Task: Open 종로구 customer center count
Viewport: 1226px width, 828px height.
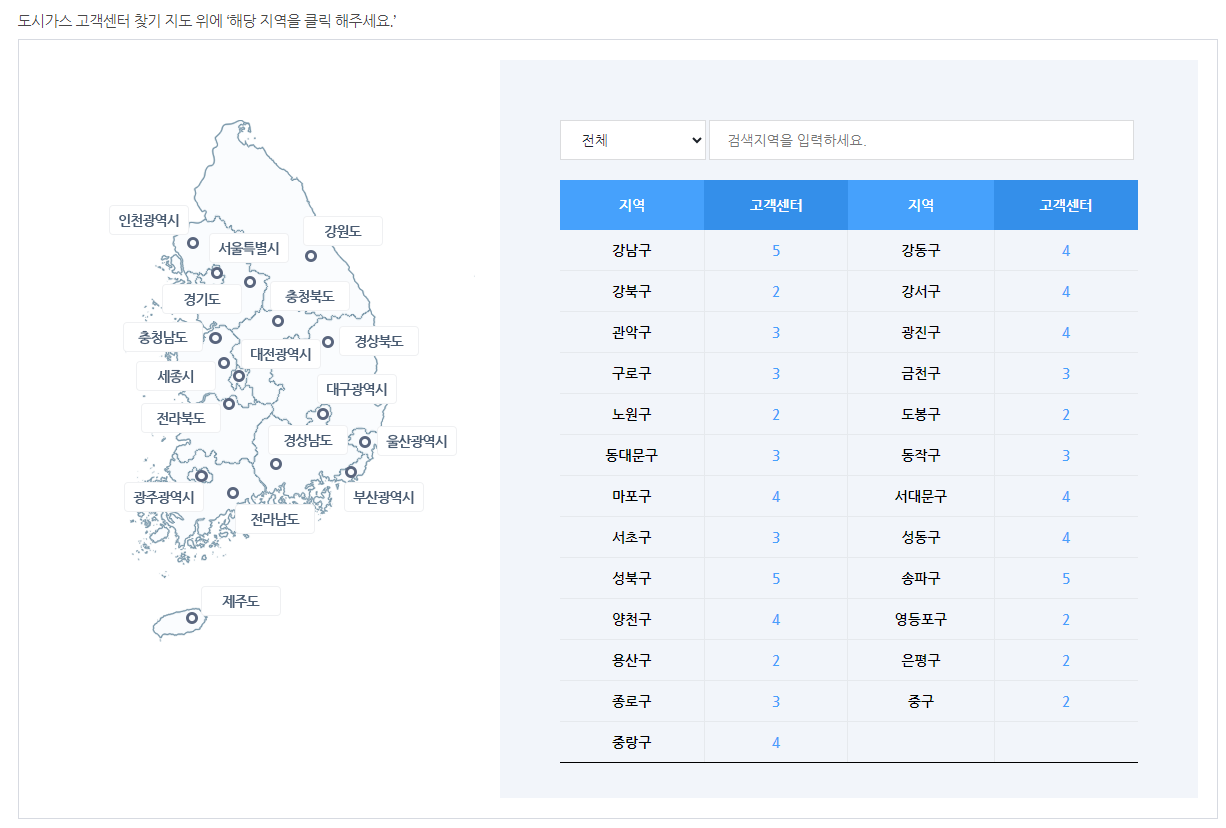Action: (x=776, y=701)
